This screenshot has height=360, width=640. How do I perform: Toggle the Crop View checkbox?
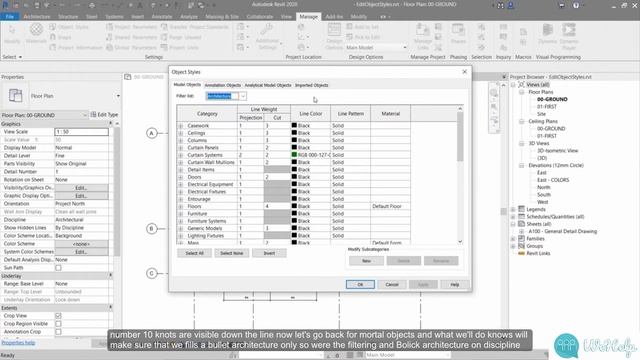pos(58,316)
